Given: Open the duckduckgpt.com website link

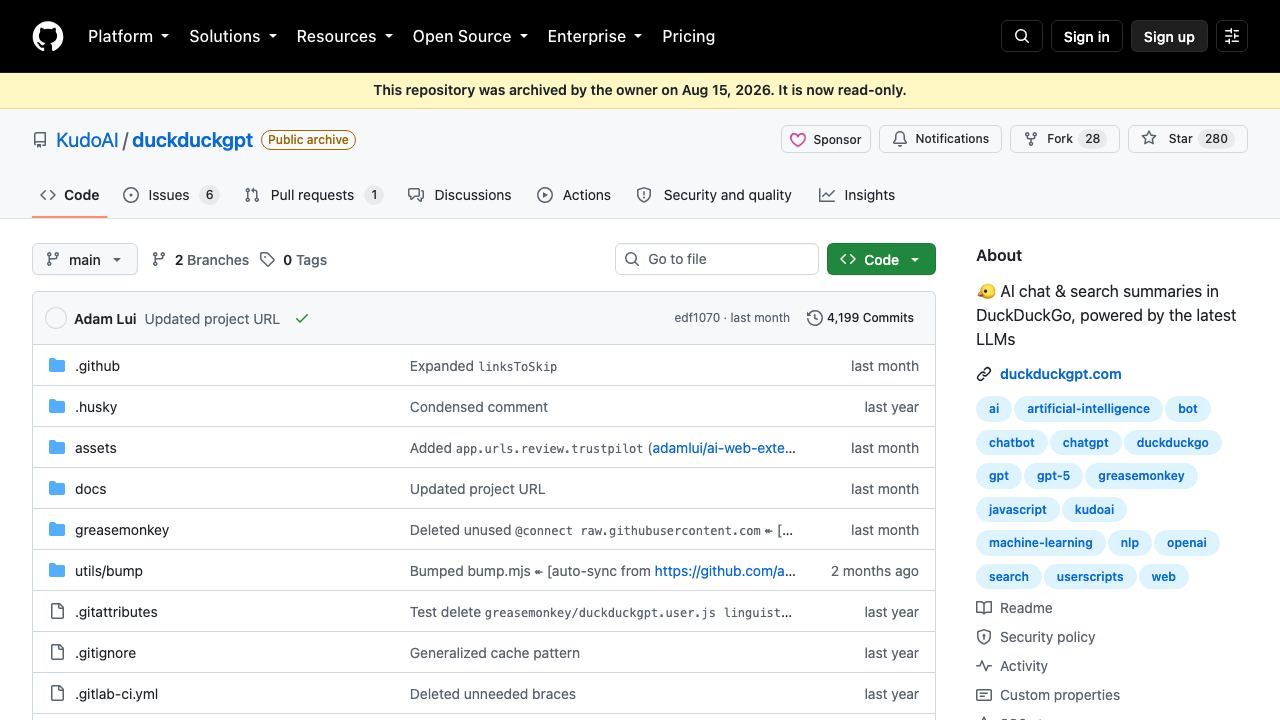Looking at the screenshot, I should coord(1061,374).
